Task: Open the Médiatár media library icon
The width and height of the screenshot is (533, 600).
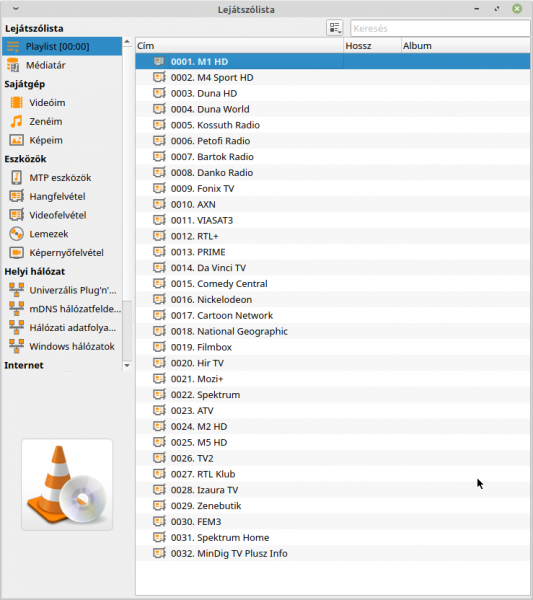Action: click(13, 65)
